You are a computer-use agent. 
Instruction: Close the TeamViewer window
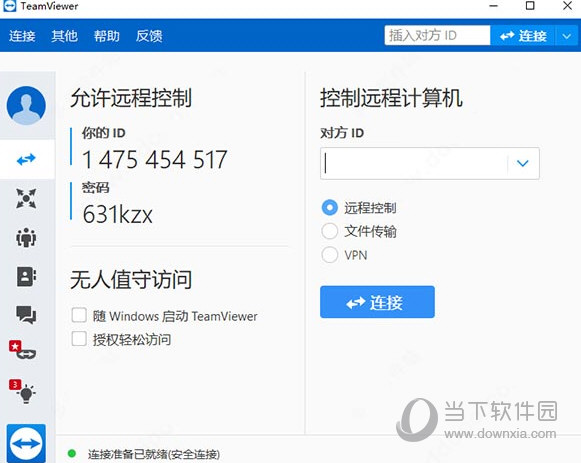(567, 6)
